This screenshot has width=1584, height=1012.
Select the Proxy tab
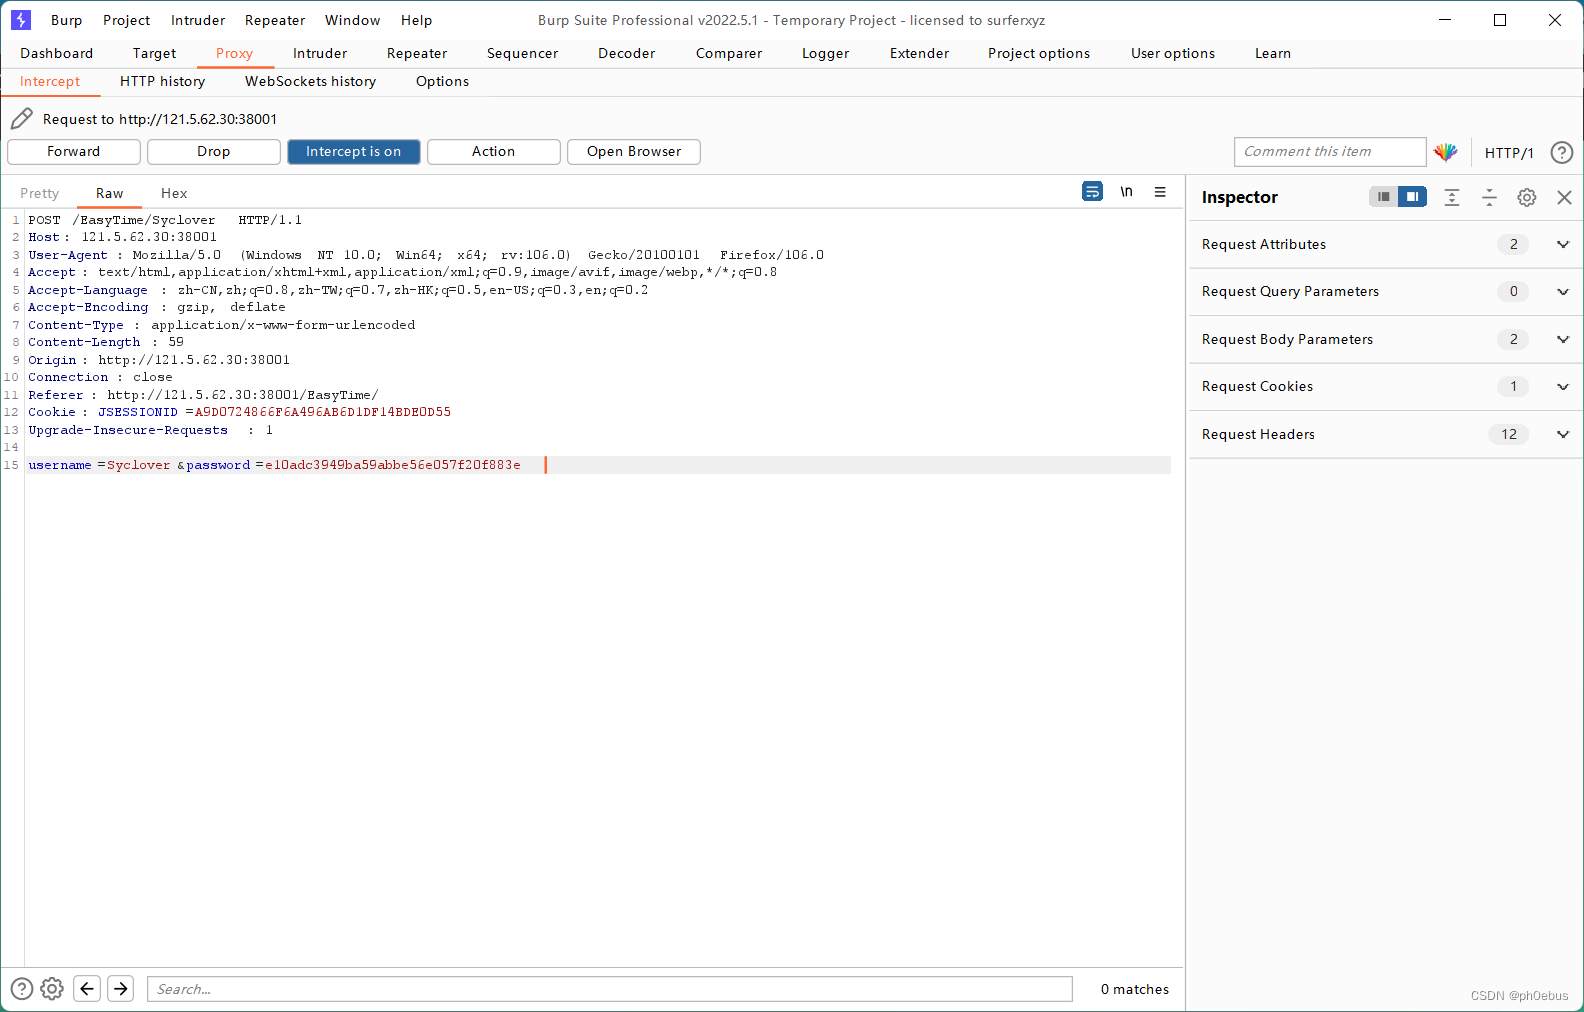coord(235,53)
